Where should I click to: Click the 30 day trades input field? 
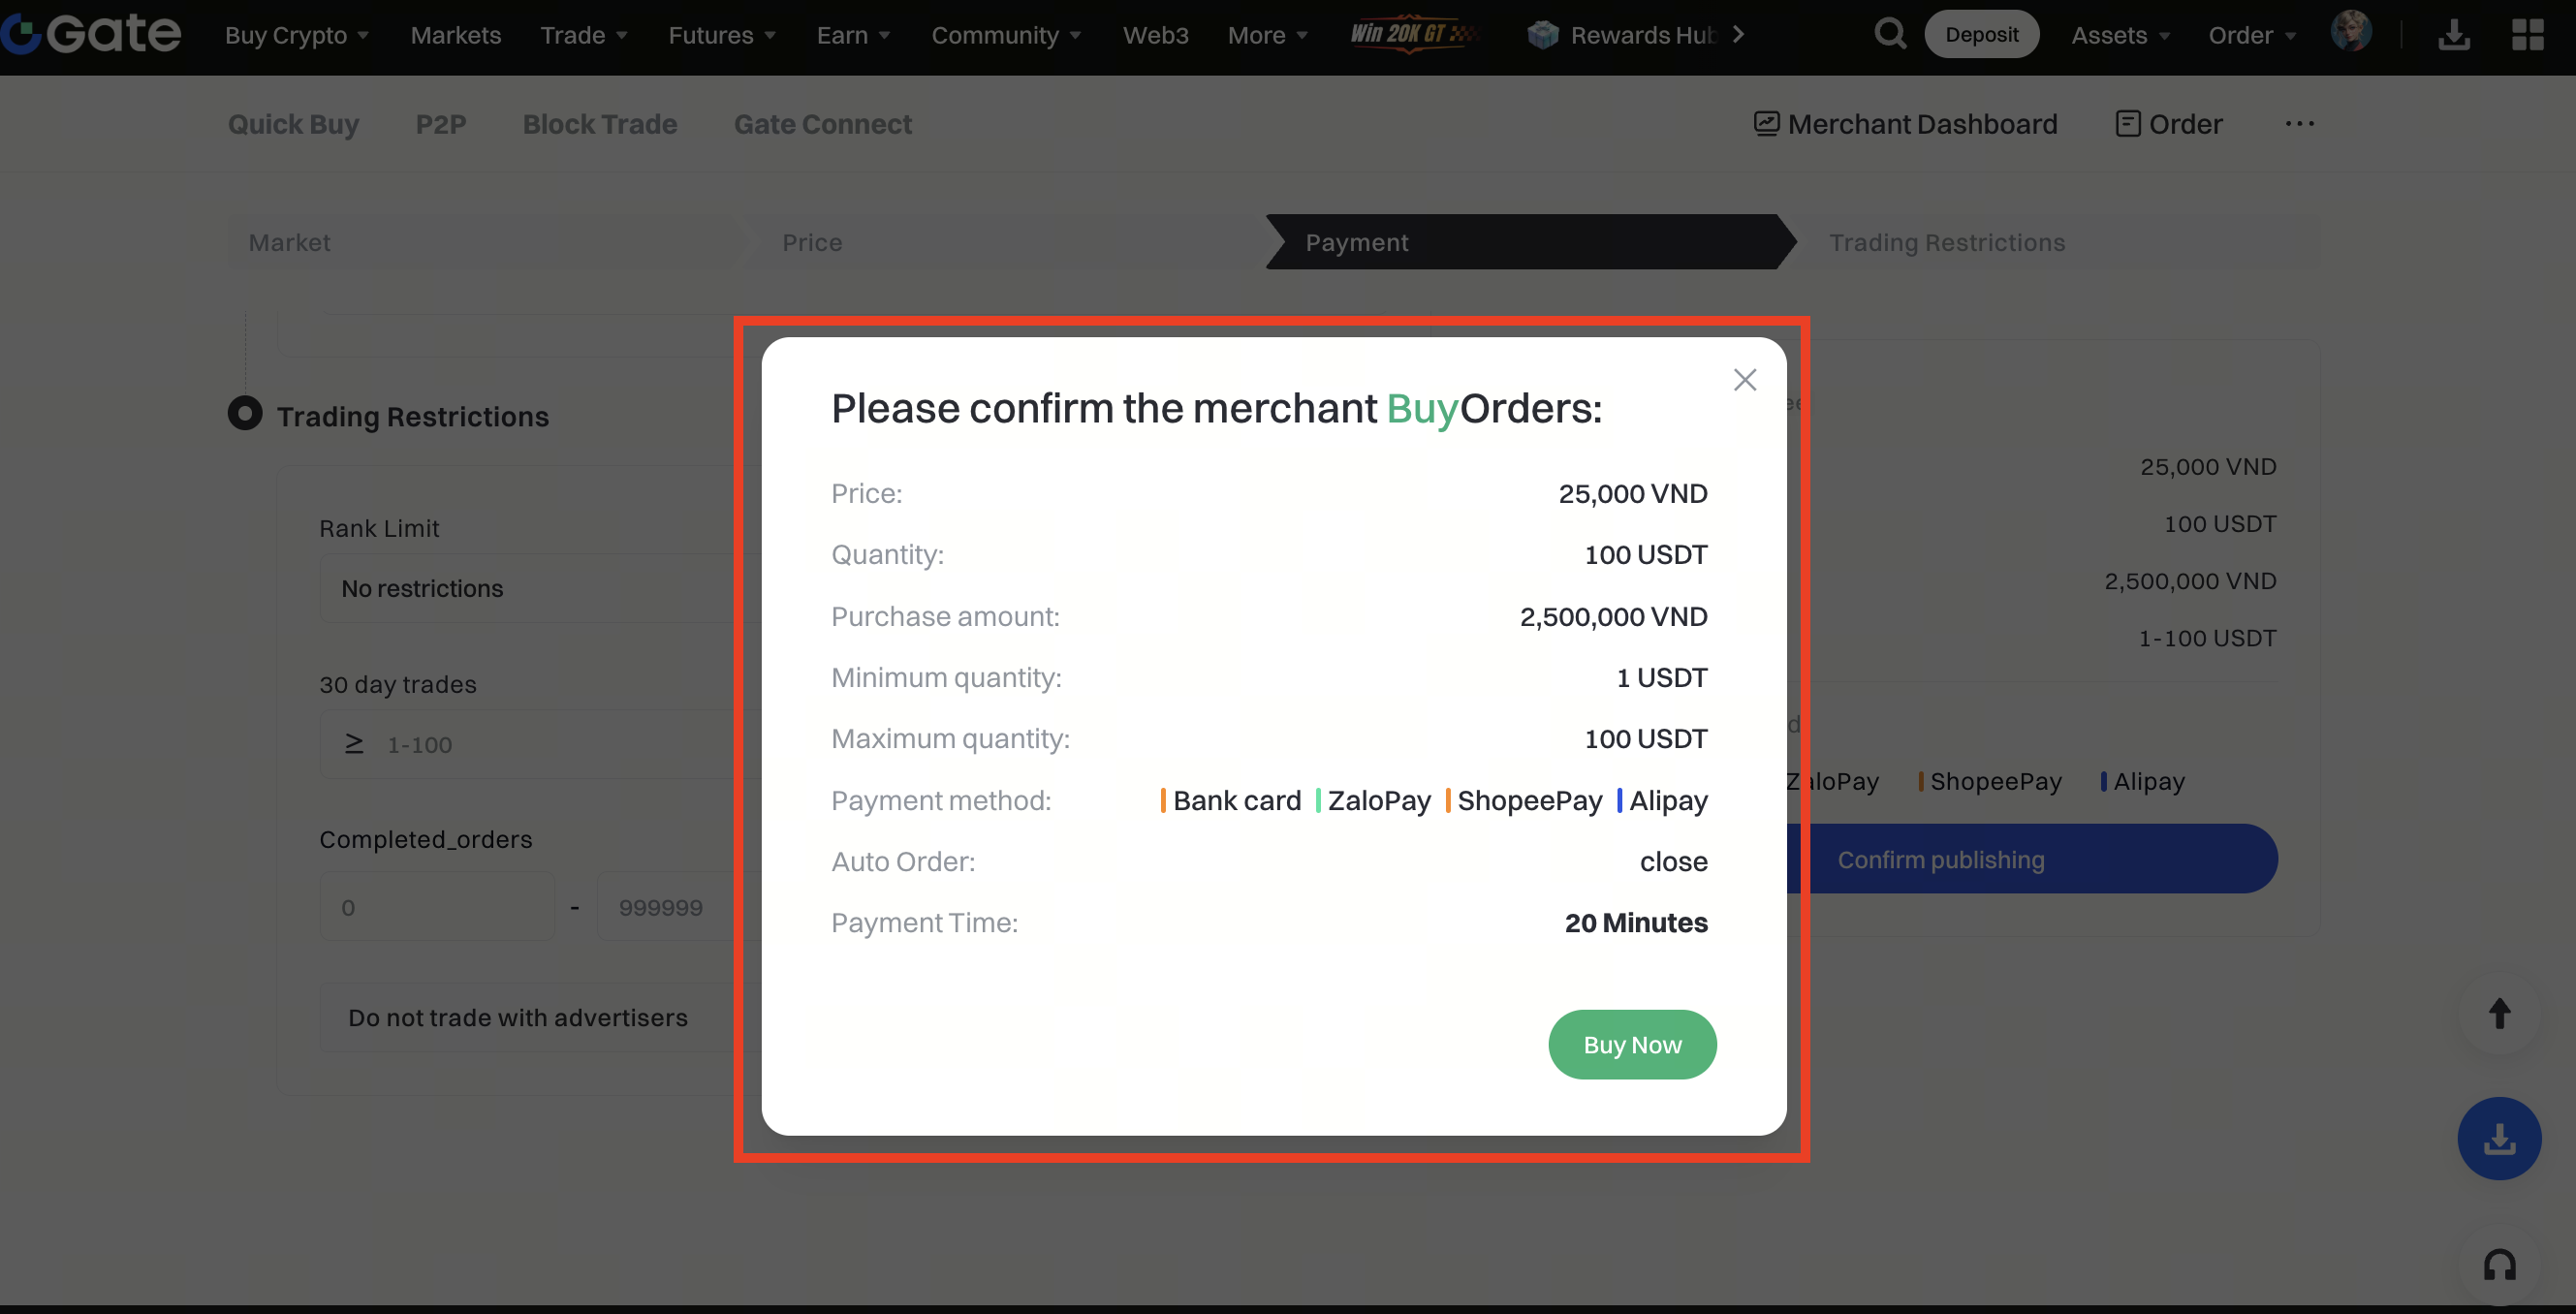(540, 745)
